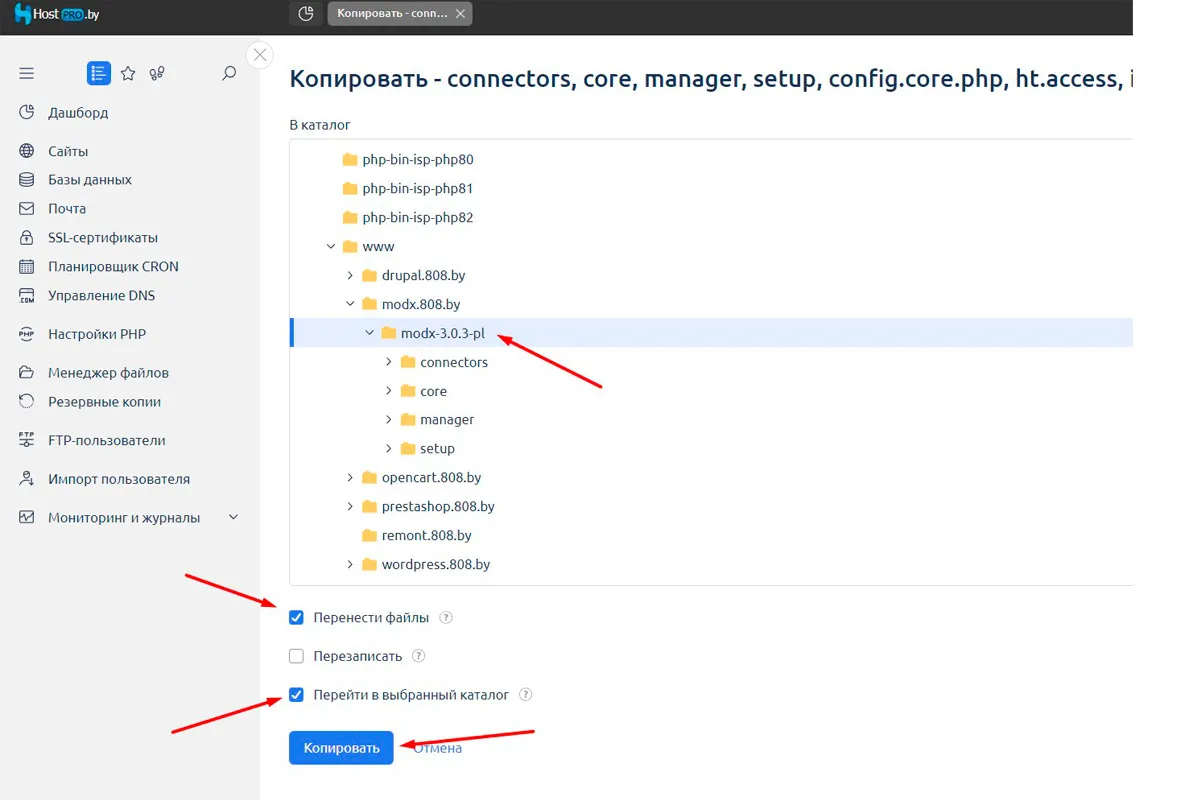Click the Отмена link
This screenshot has width=1200, height=800.
438,748
